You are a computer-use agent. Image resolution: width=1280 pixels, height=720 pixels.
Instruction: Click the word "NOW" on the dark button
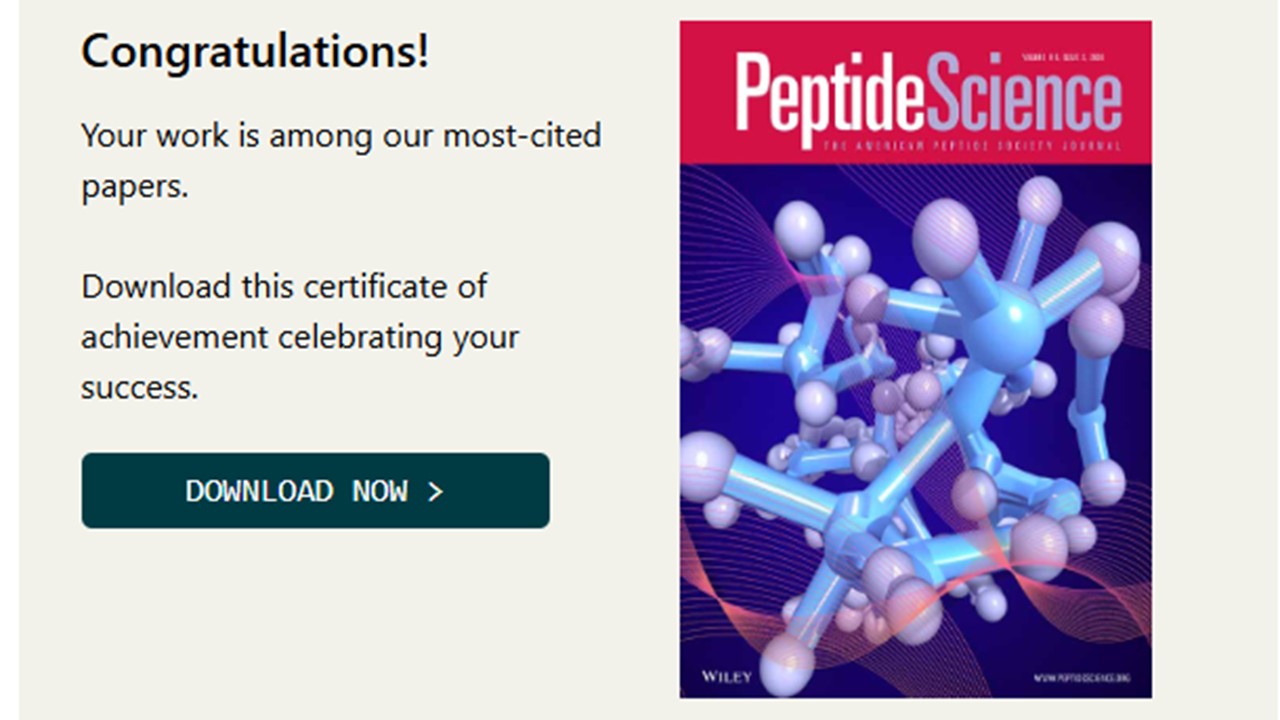[380, 491]
